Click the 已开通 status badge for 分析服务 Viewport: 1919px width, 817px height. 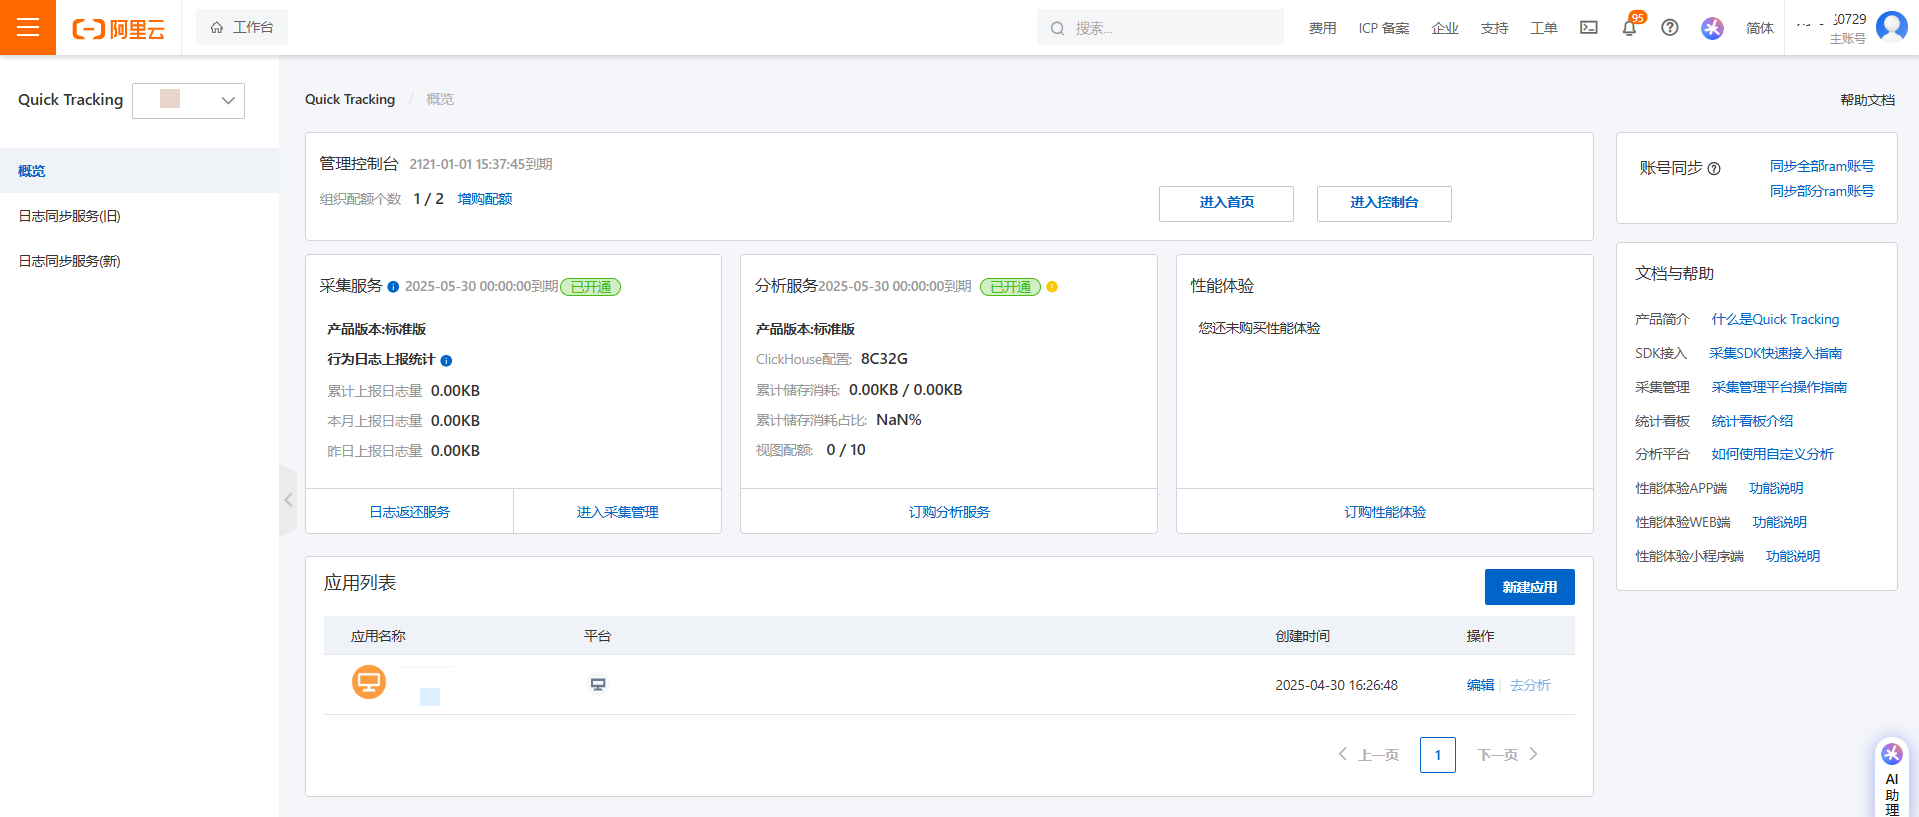1010,287
